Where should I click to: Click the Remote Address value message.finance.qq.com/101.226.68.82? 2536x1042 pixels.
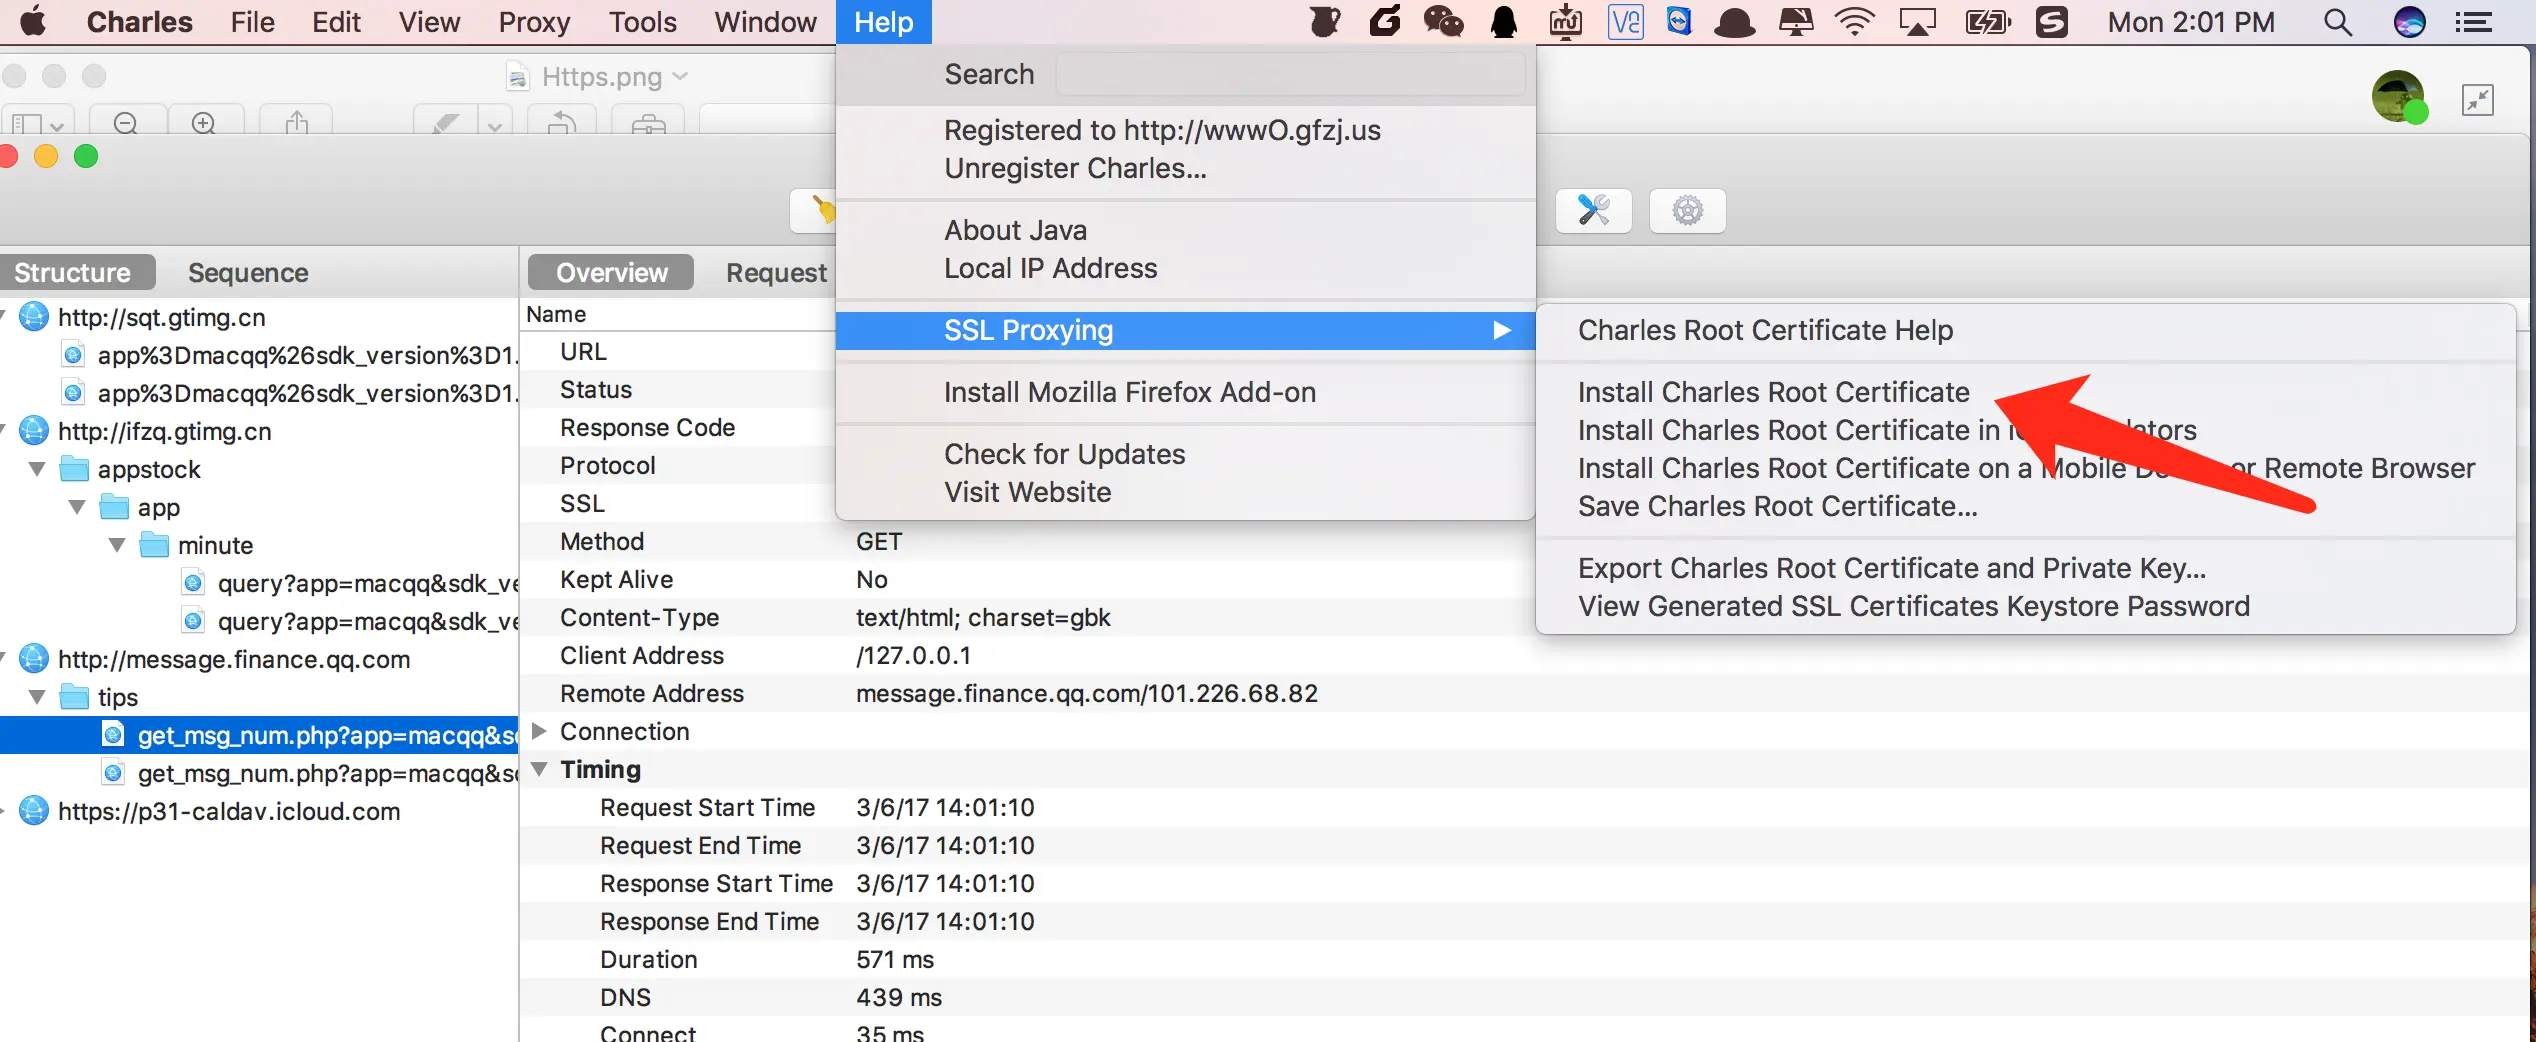coord(1086,693)
